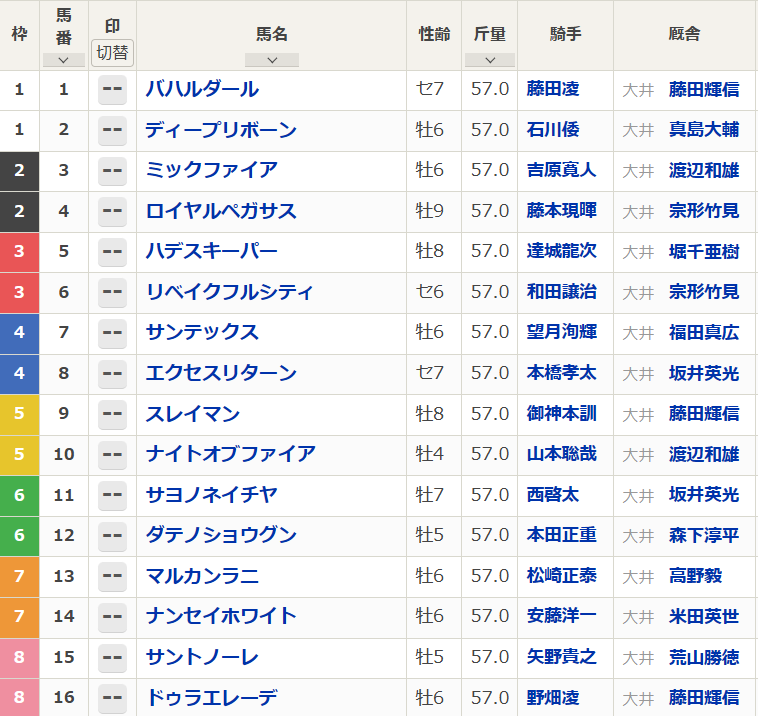Open horse page for ナイトオブファイア

(231, 454)
